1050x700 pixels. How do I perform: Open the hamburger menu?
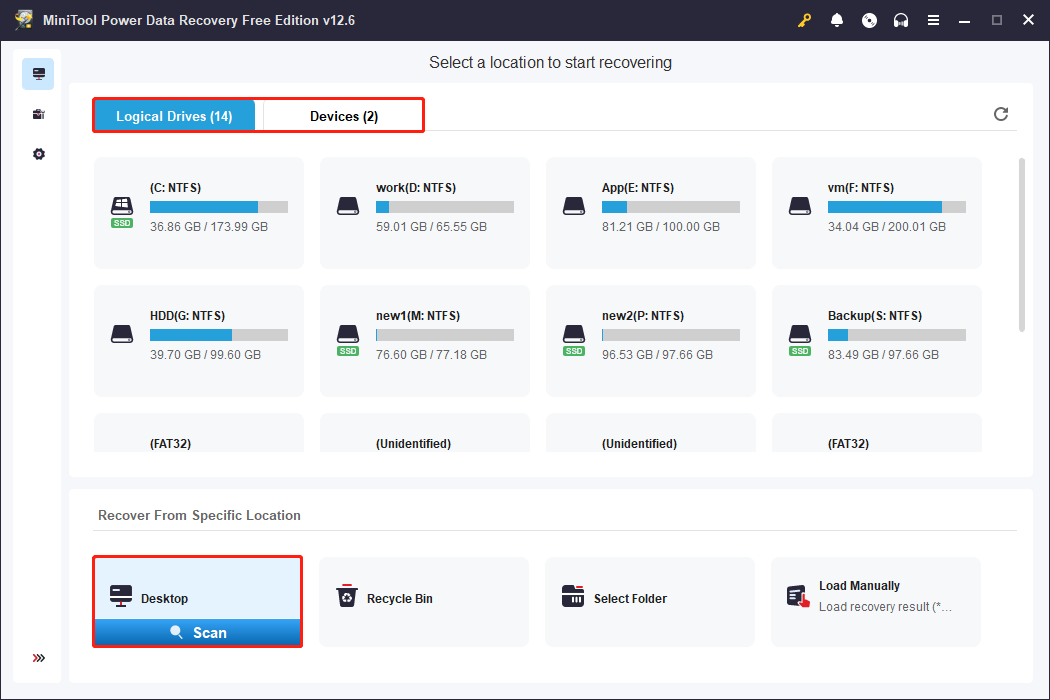click(933, 20)
